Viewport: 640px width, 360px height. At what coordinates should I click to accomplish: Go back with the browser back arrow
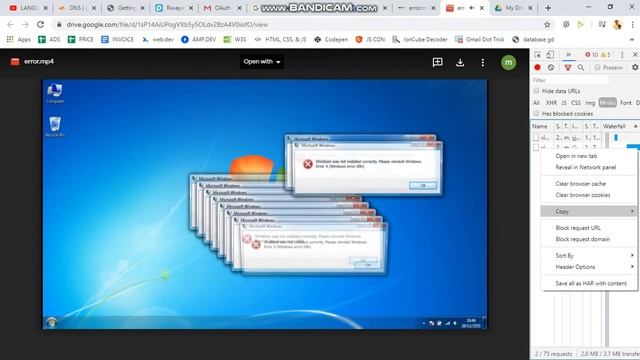[10, 24]
